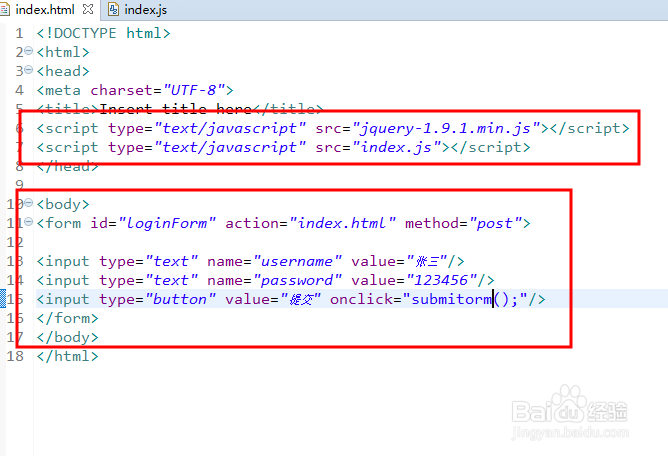Image resolution: width=668 pixels, height=456 pixels.
Task: Collapse the form tag fold on line 11
Action: (29, 221)
